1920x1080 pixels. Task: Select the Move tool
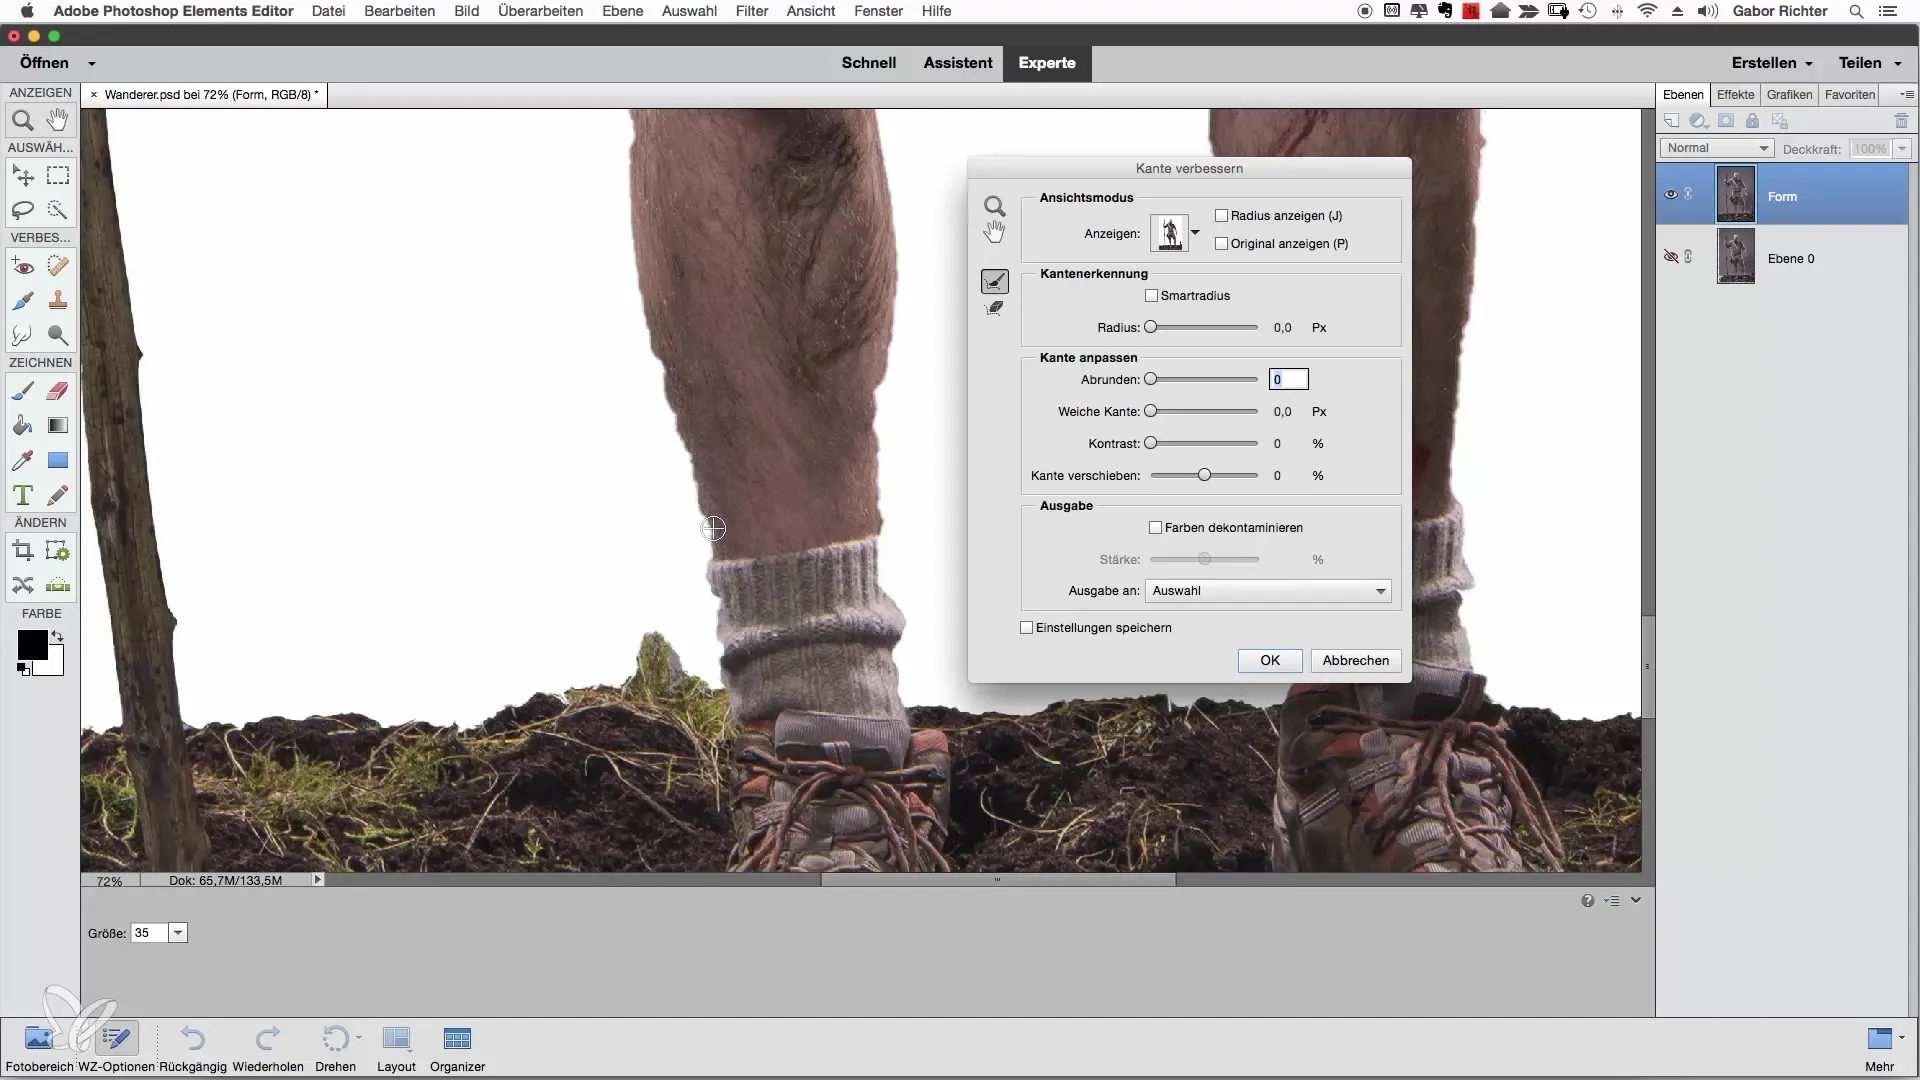coord(22,176)
